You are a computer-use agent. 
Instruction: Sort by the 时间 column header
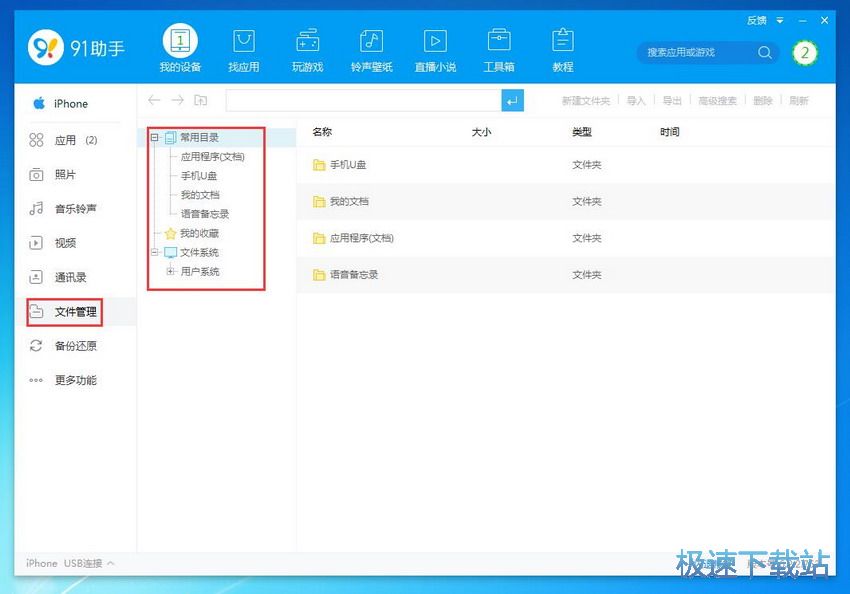point(669,132)
